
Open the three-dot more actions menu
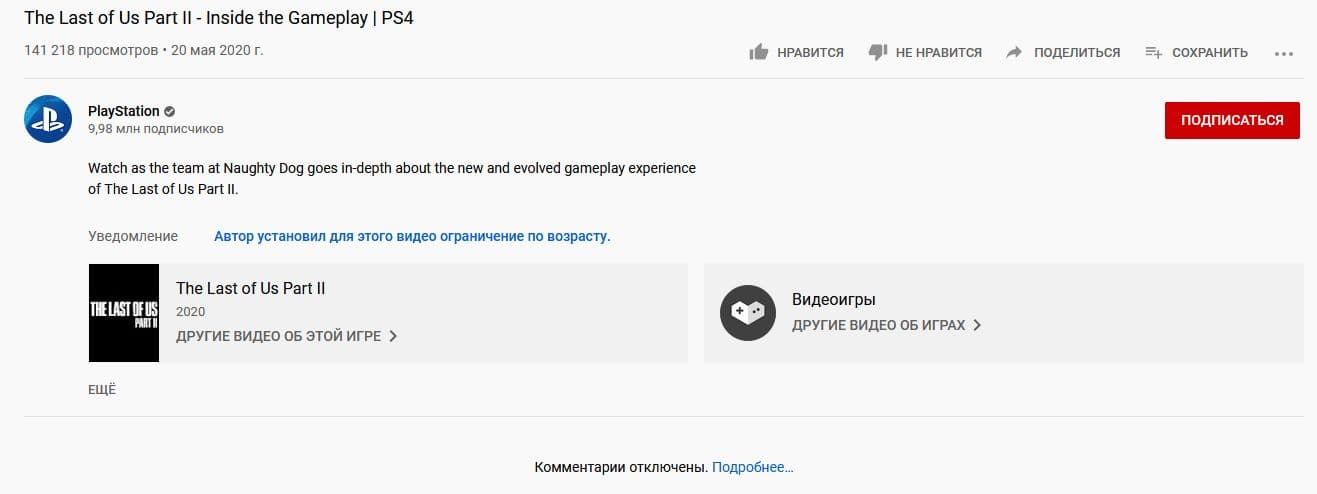click(1284, 53)
